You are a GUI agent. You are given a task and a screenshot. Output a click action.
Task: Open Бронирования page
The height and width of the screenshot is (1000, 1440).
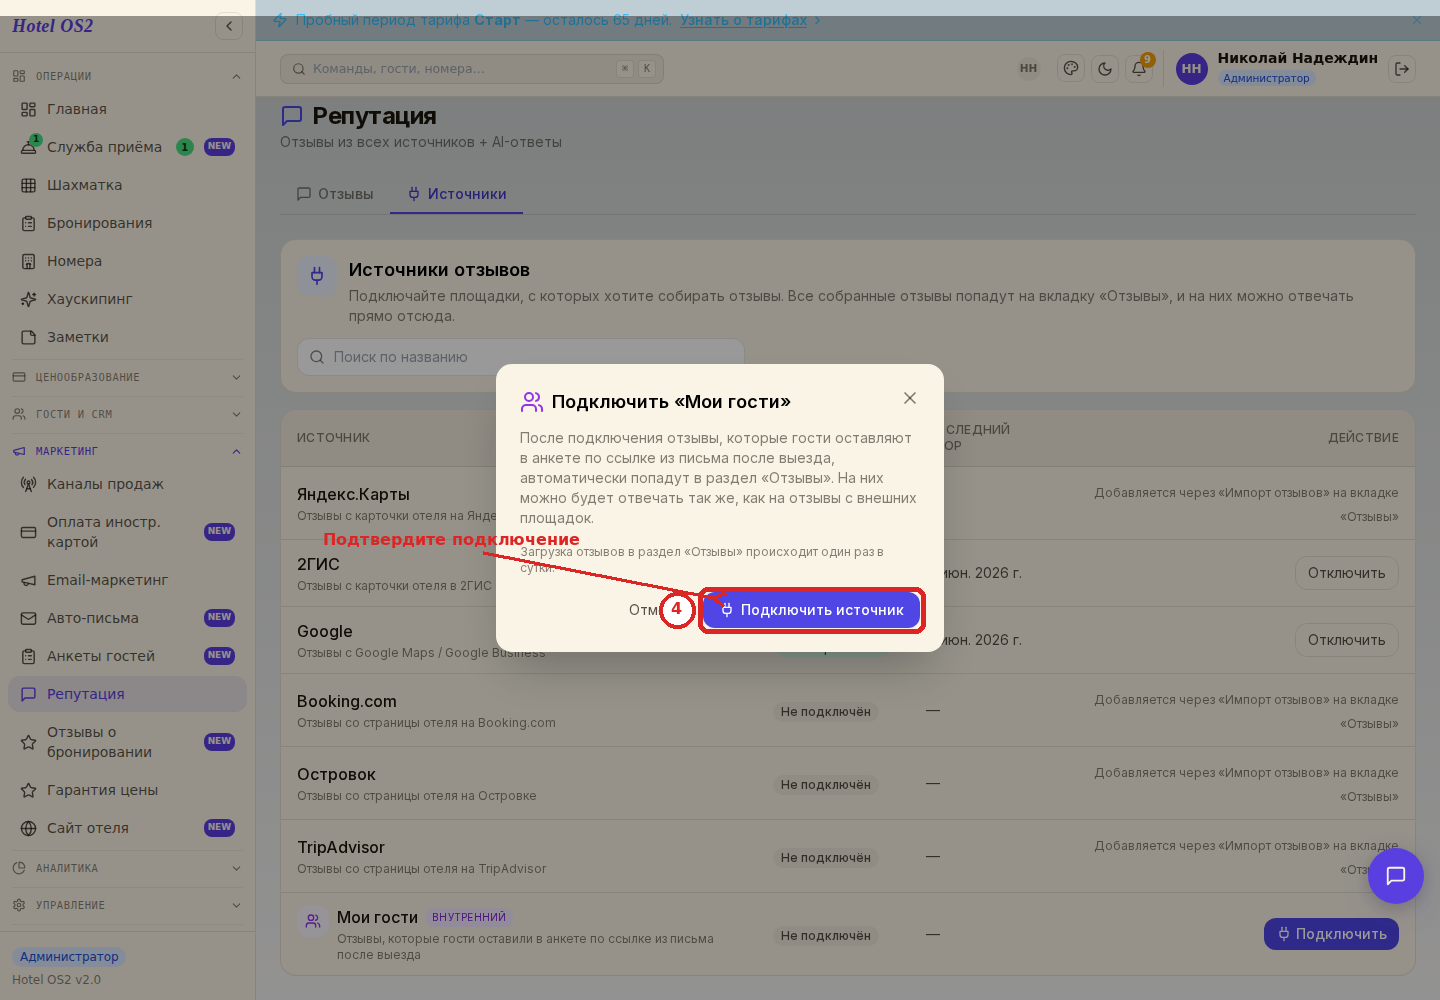(x=127, y=223)
